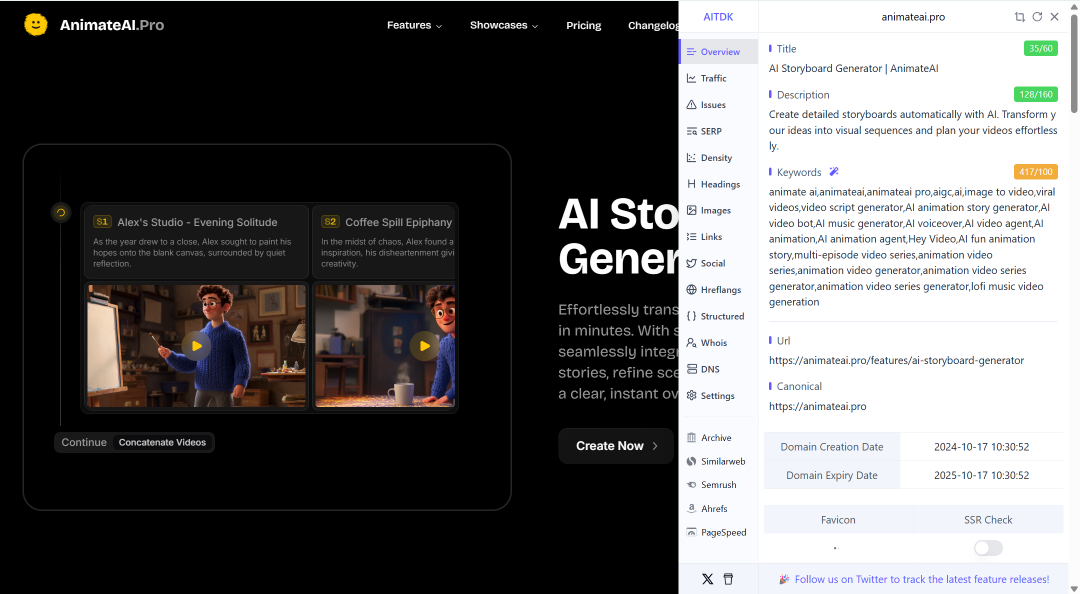The height and width of the screenshot is (594, 1080).
Task: Click the Hreflangs globe icon
Action: tap(692, 289)
